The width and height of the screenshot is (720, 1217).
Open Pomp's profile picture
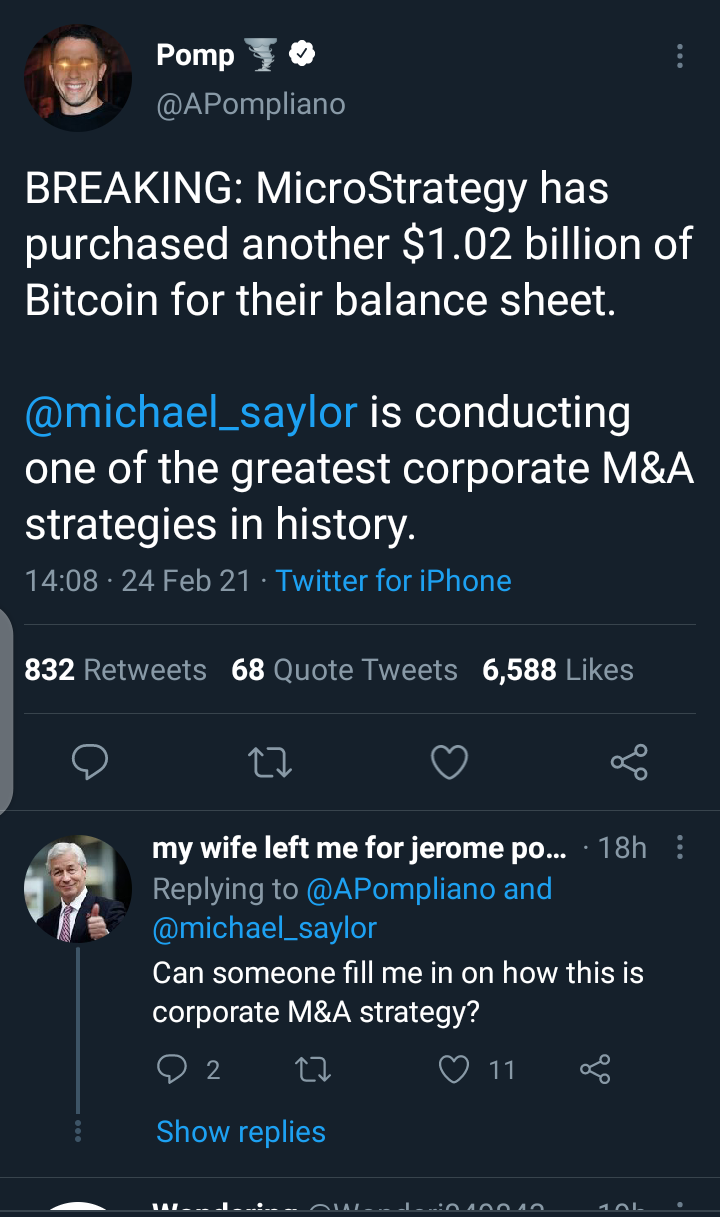pos(78,78)
